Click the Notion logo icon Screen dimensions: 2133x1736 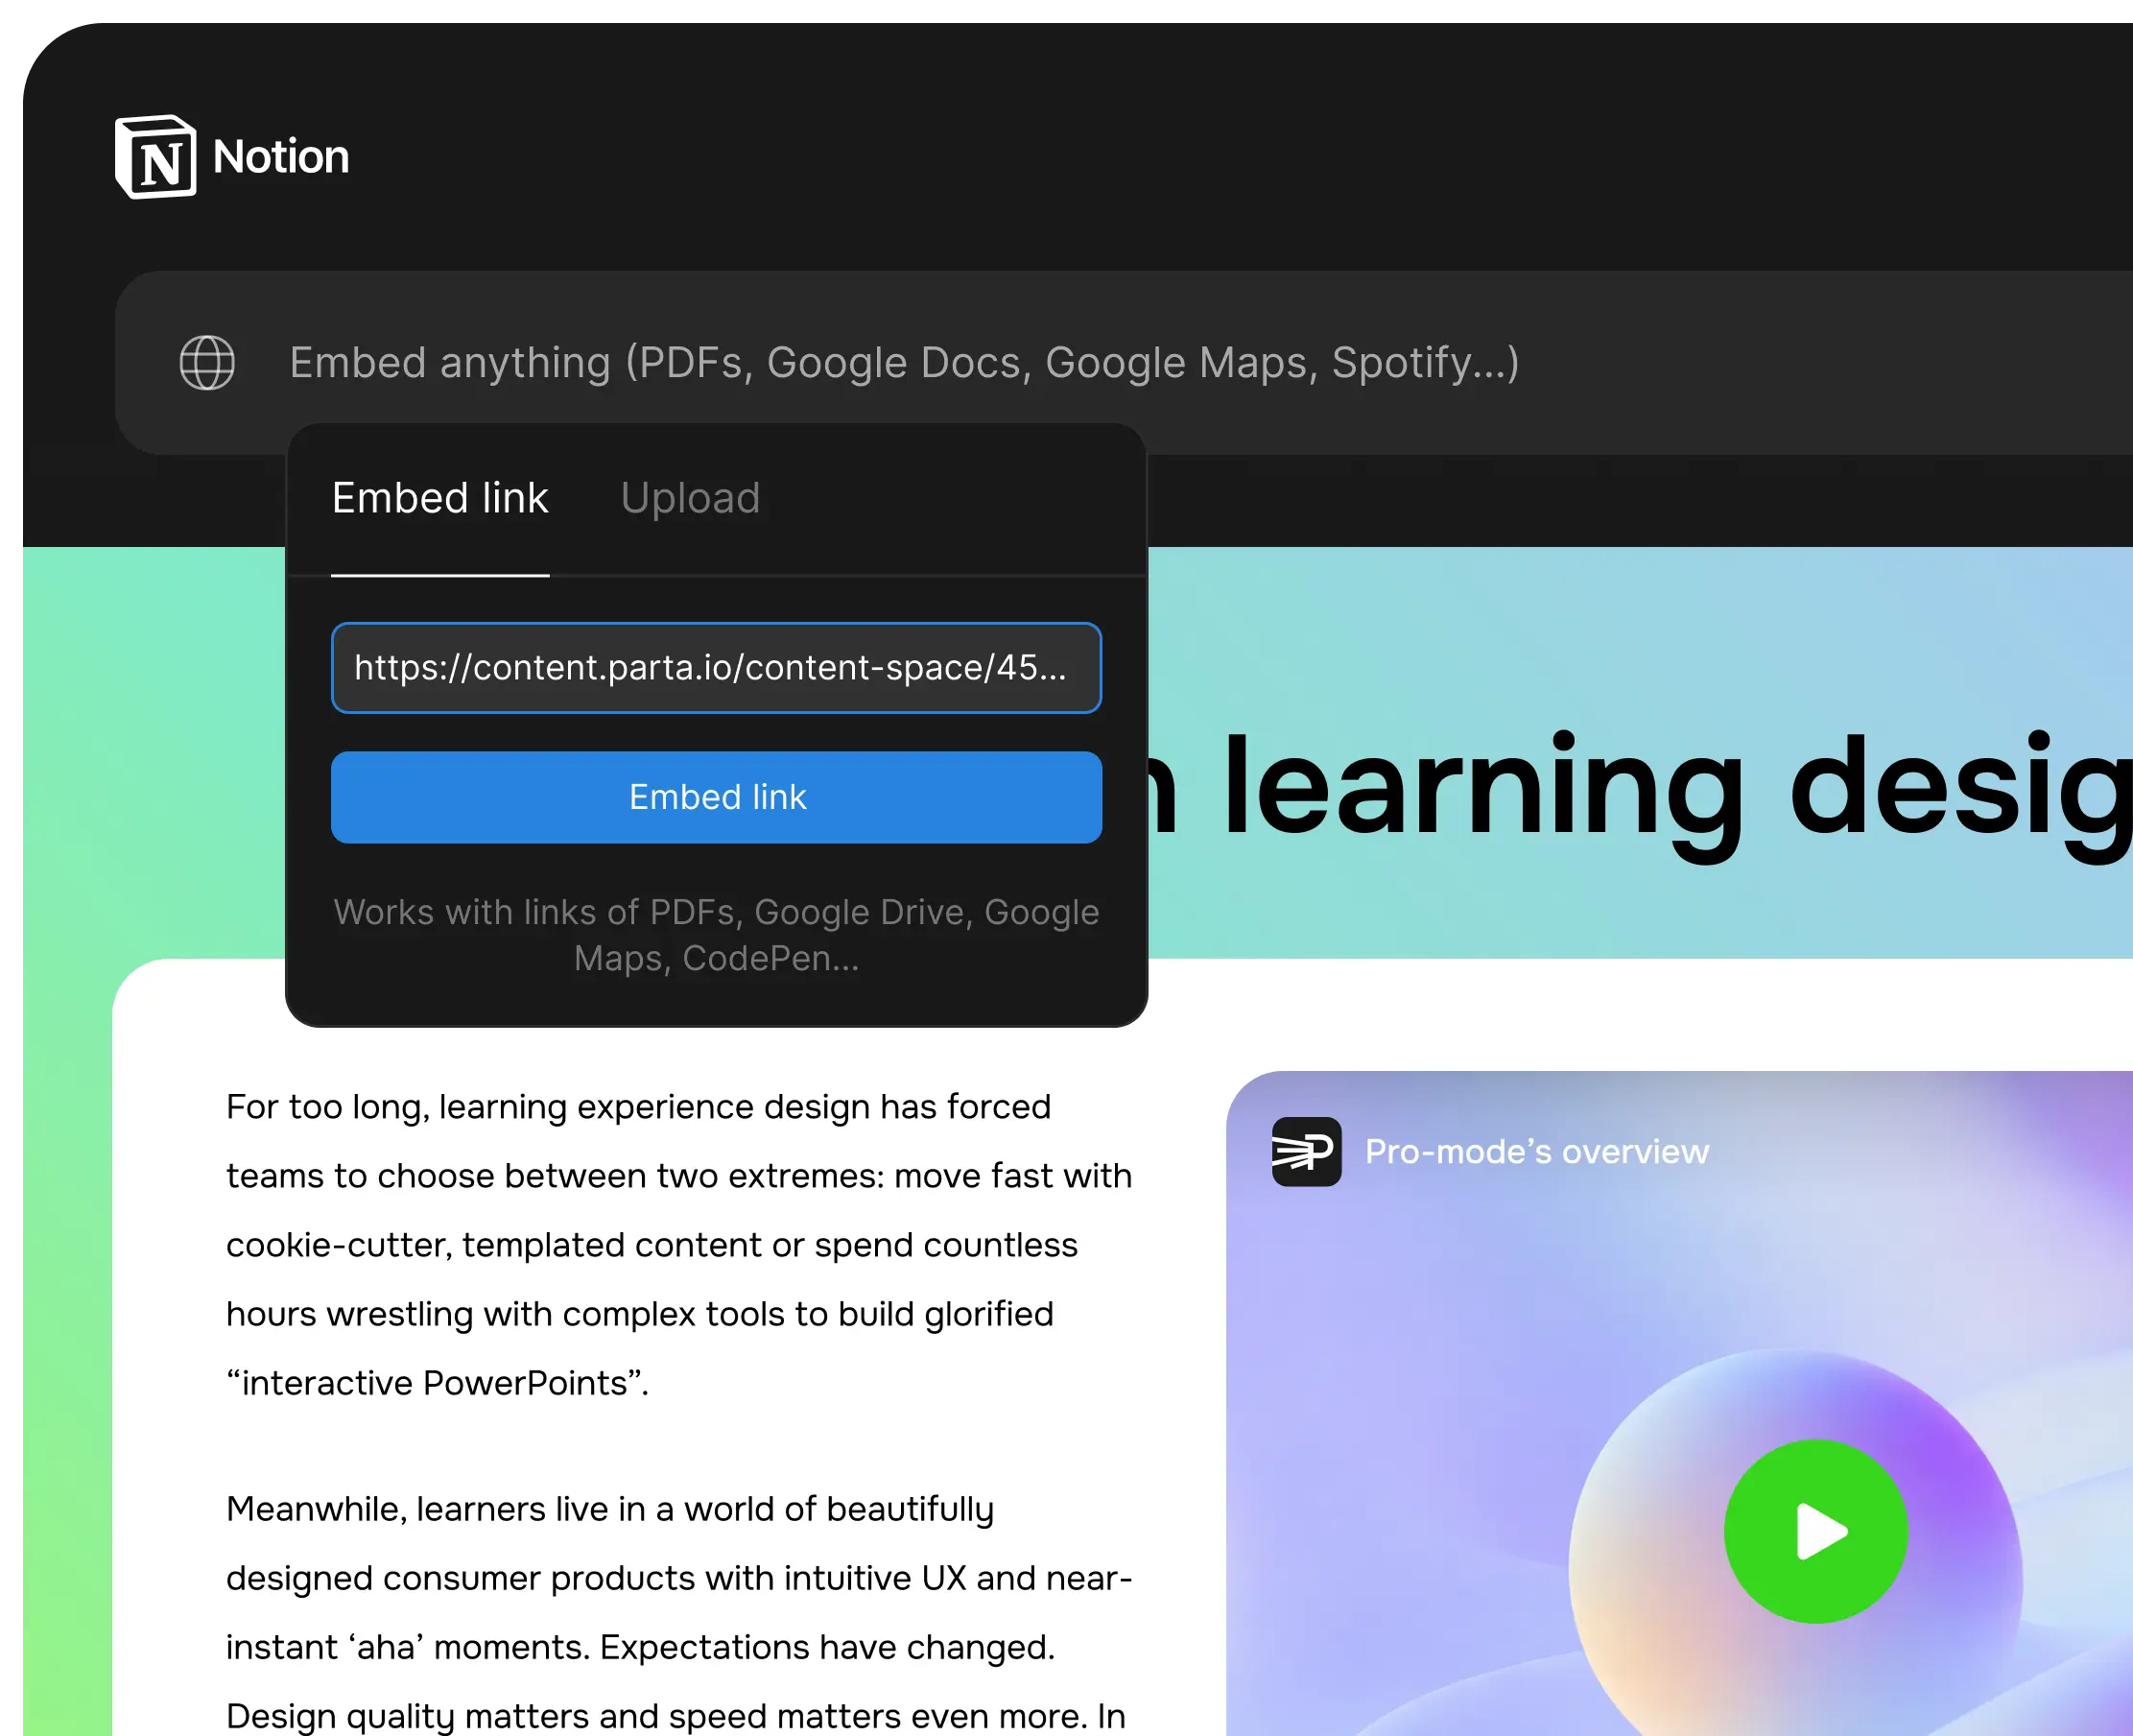pos(155,157)
